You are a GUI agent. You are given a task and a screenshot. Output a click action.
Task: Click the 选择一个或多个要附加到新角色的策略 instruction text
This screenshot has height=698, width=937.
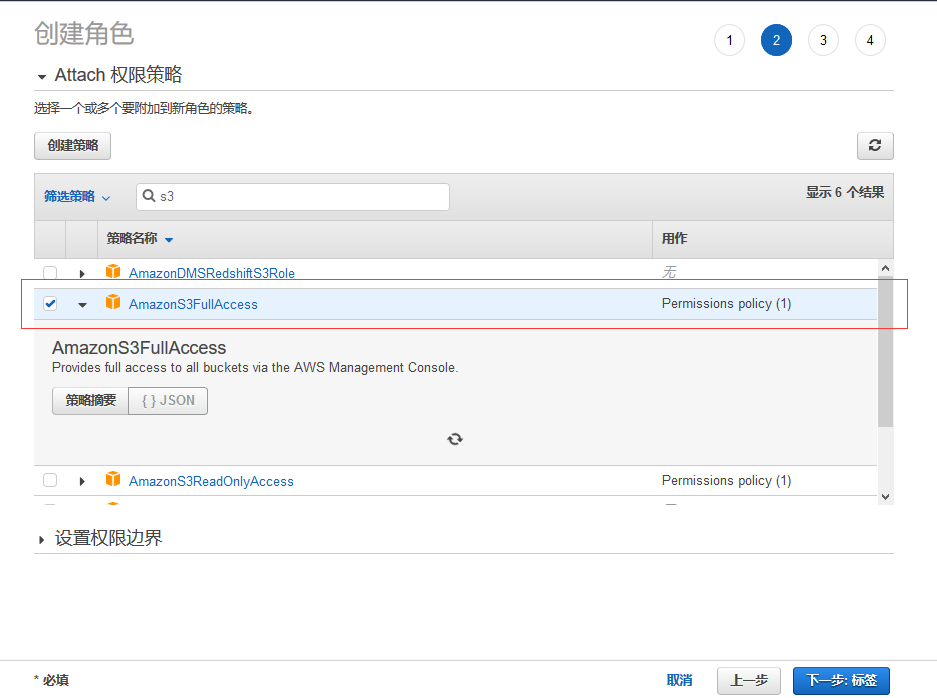[144, 108]
